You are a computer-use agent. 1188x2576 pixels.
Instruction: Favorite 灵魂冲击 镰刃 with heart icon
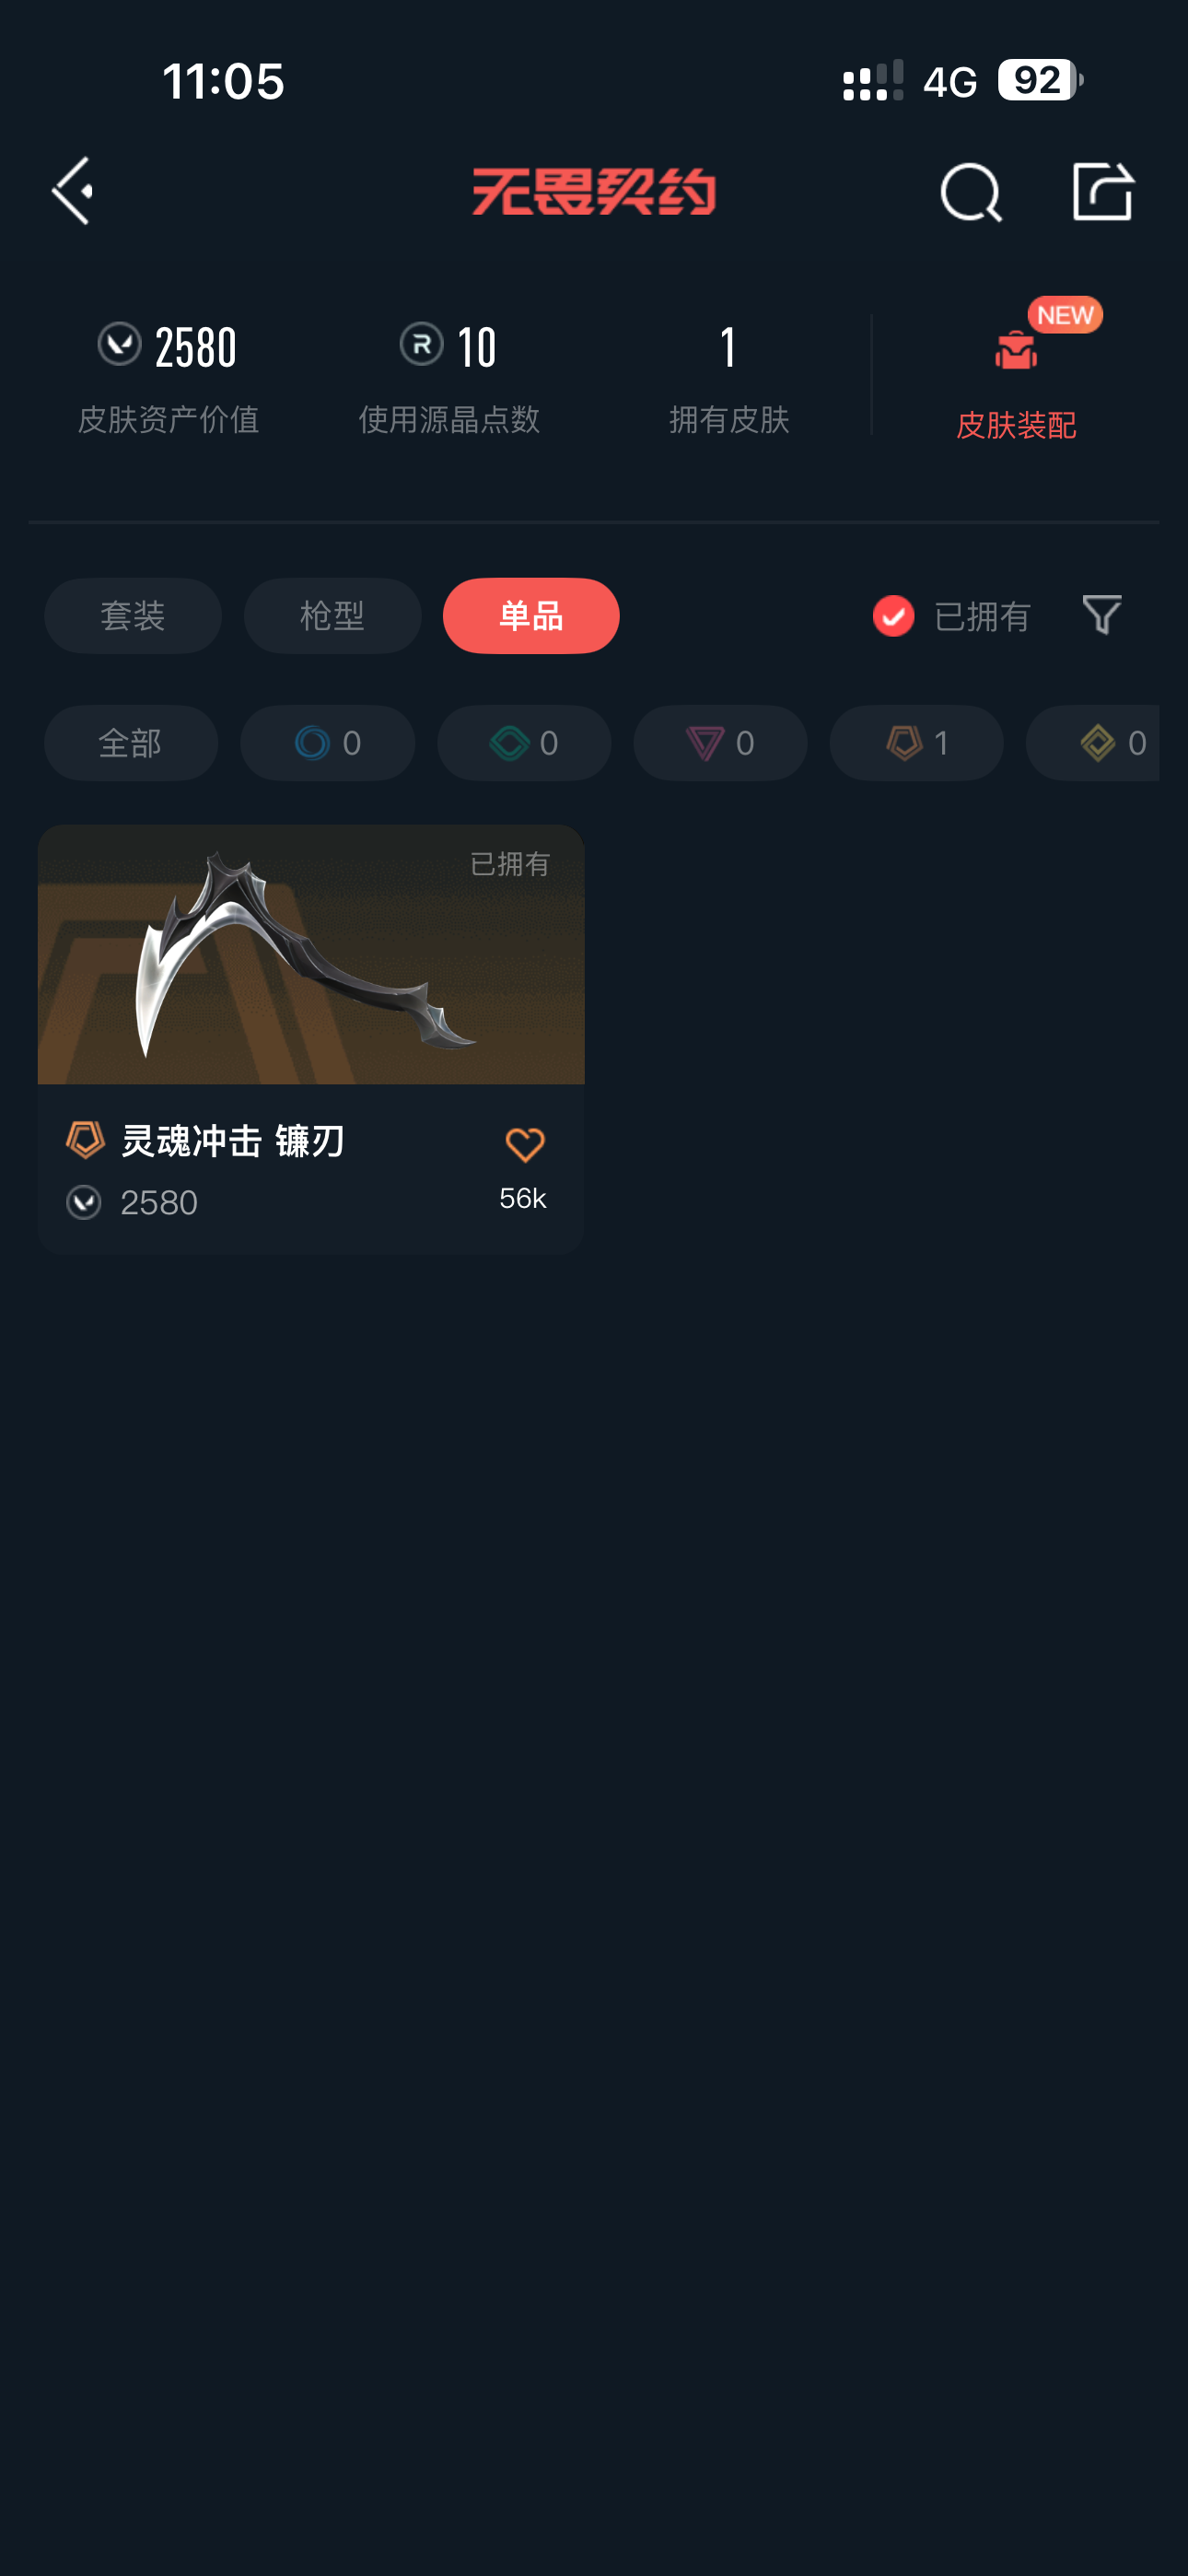pyautogui.click(x=524, y=1145)
